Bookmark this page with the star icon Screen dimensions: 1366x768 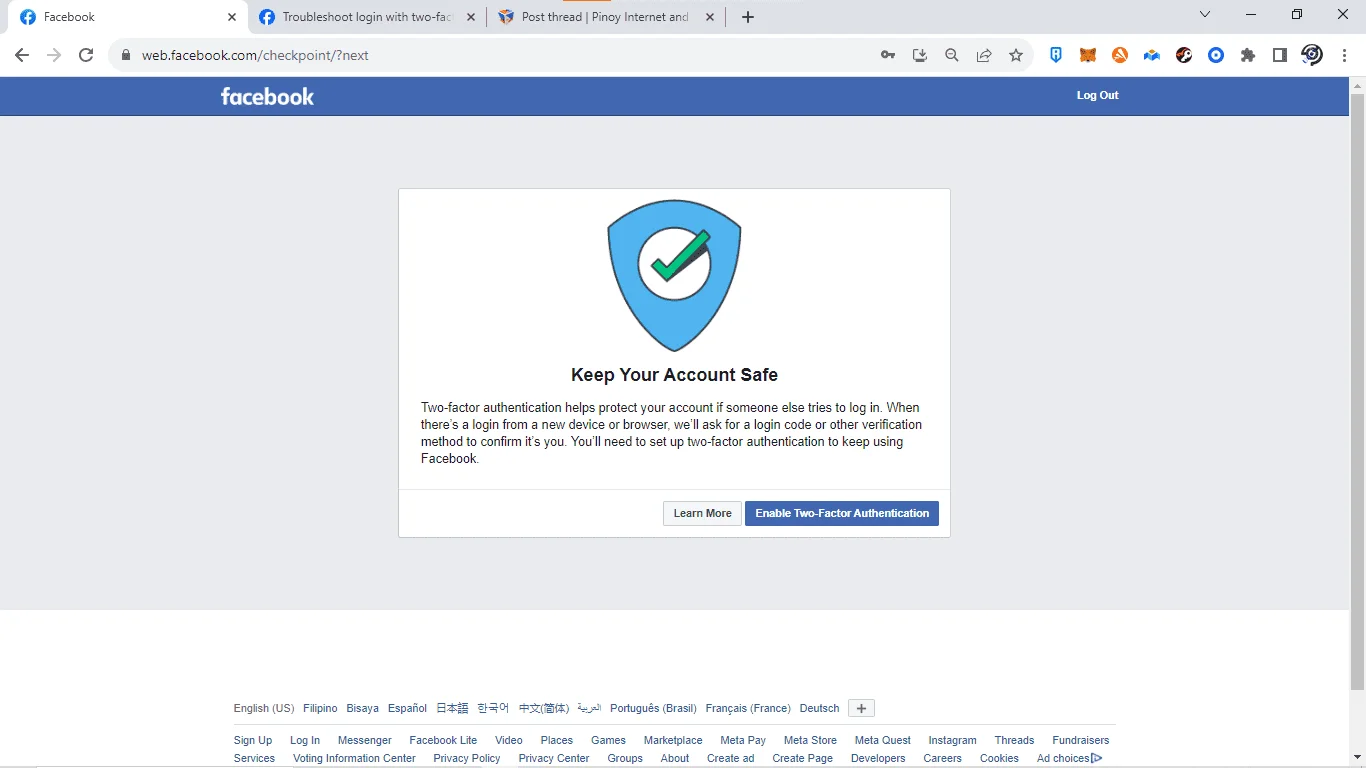pos(1016,55)
